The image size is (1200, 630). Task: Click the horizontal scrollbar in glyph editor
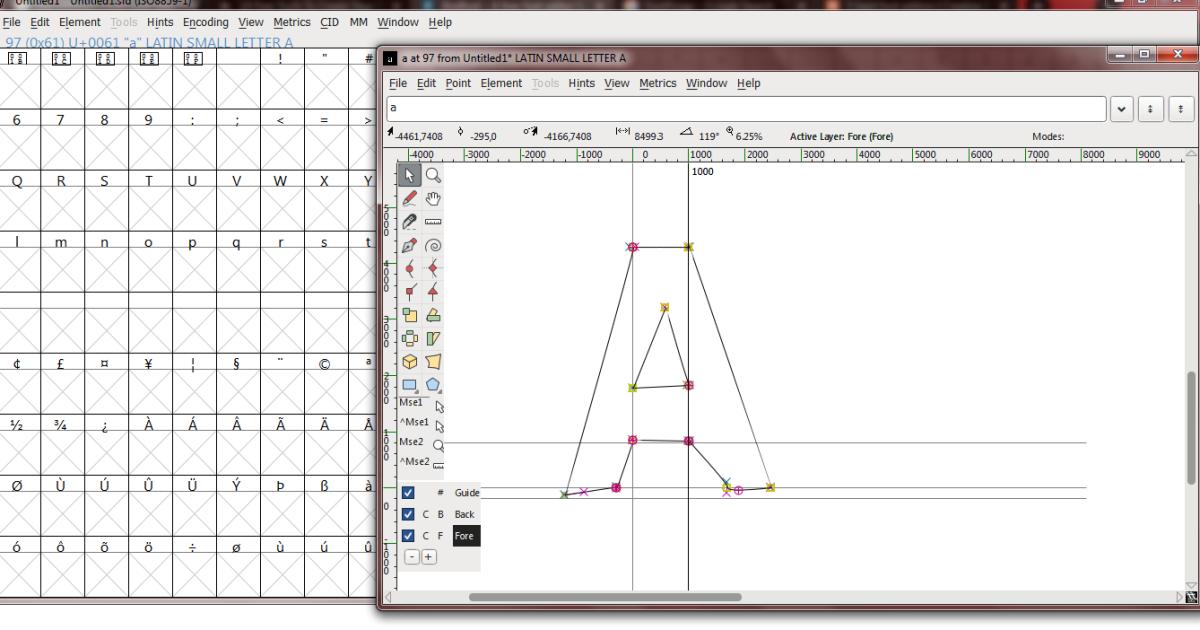coord(605,597)
